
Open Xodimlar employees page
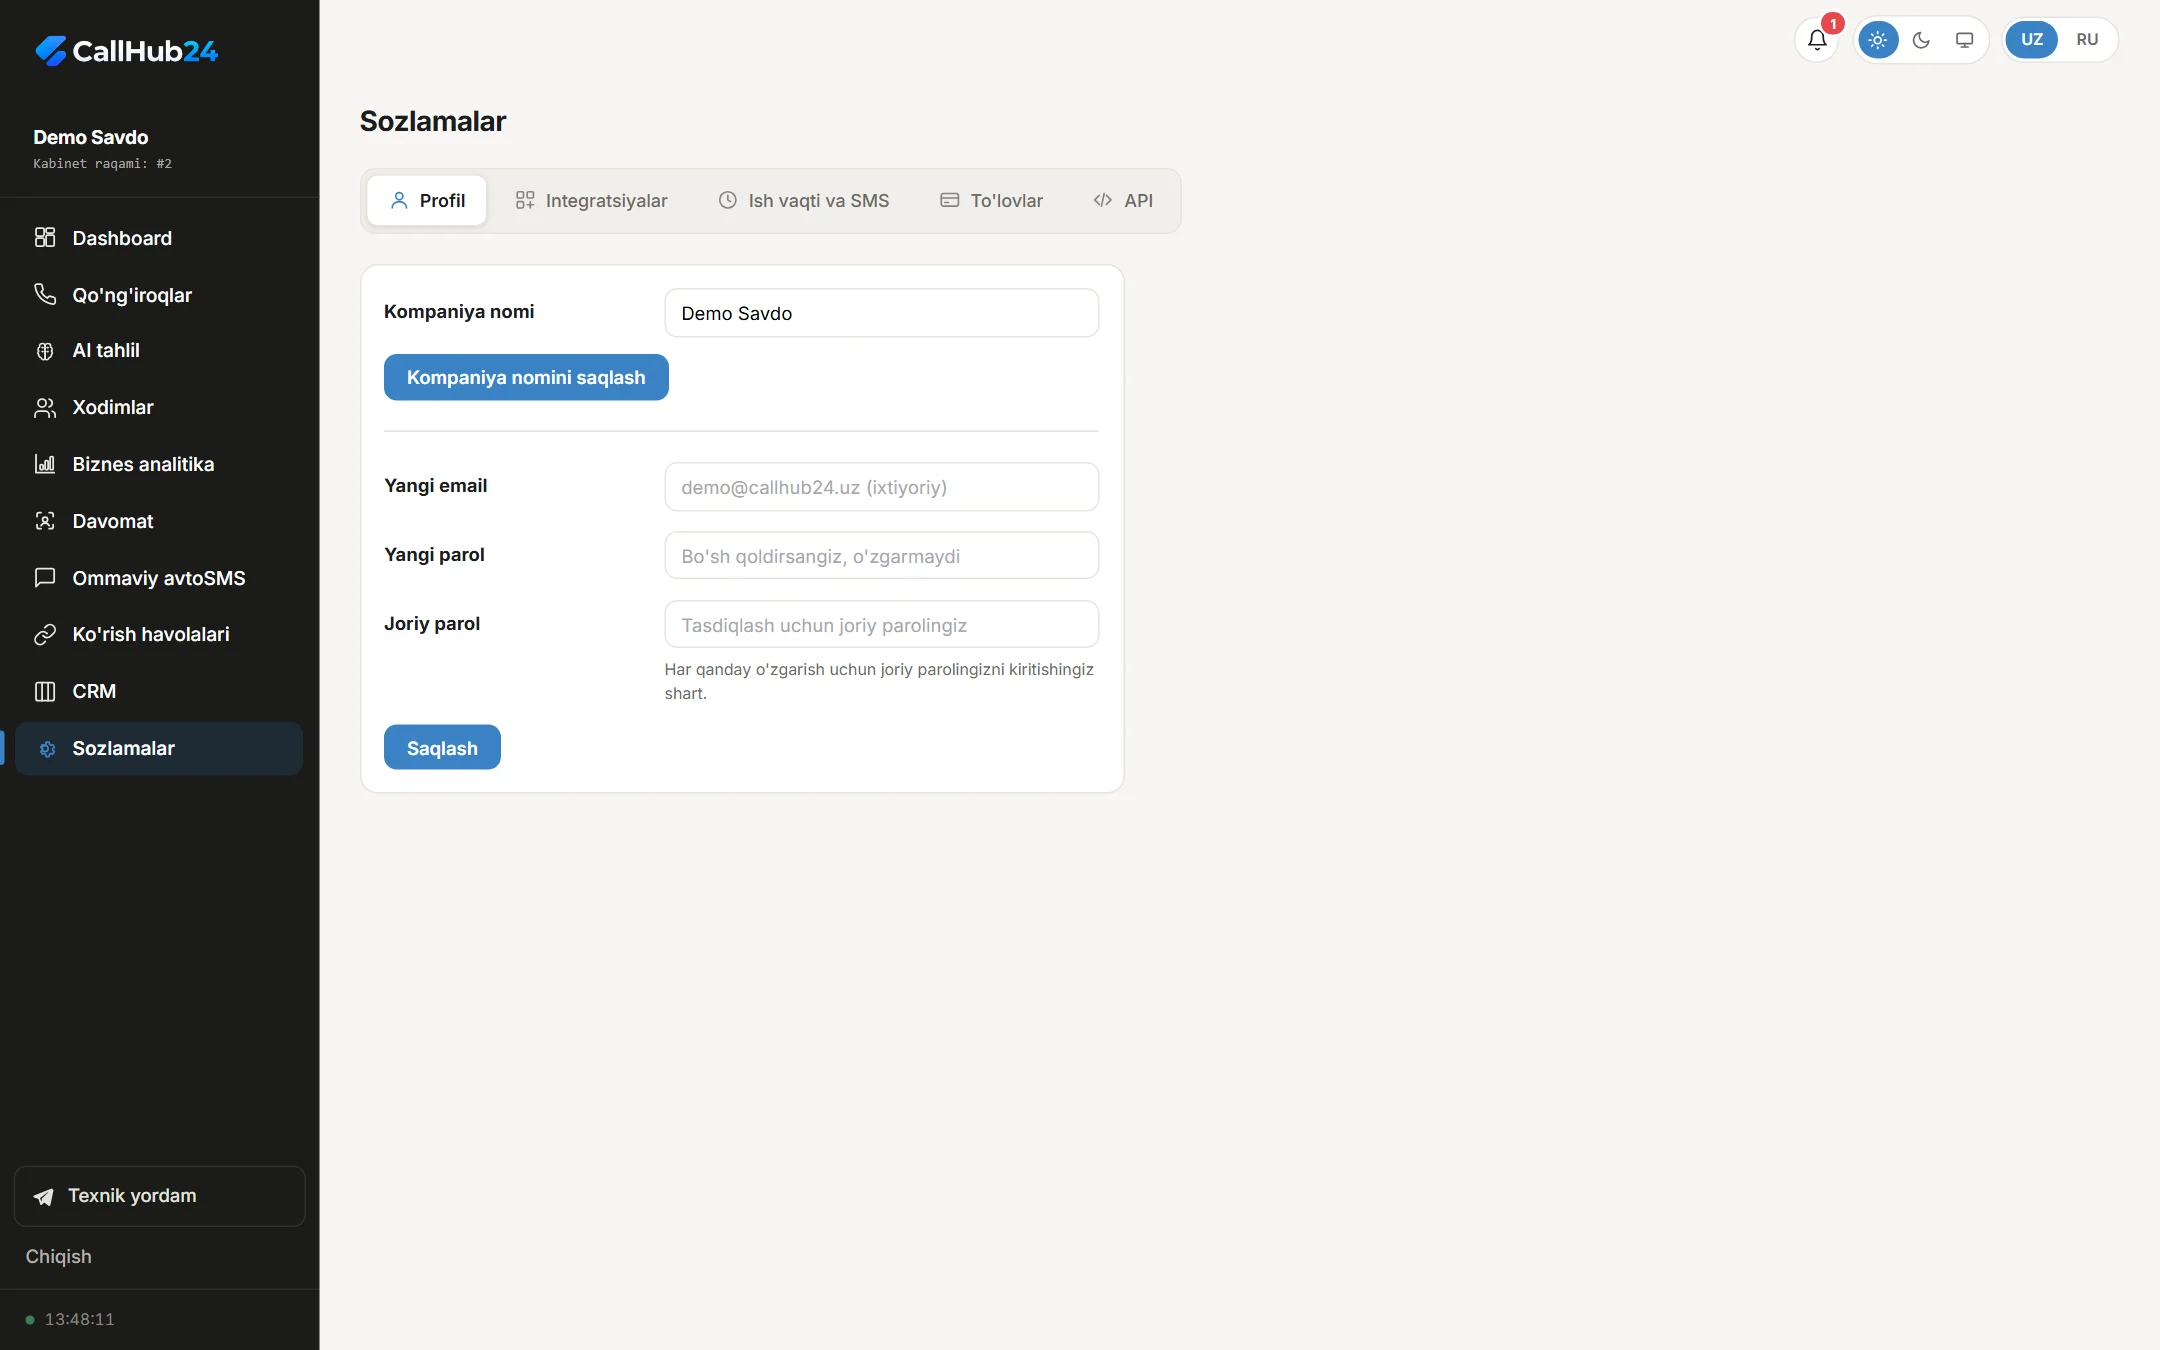159,408
